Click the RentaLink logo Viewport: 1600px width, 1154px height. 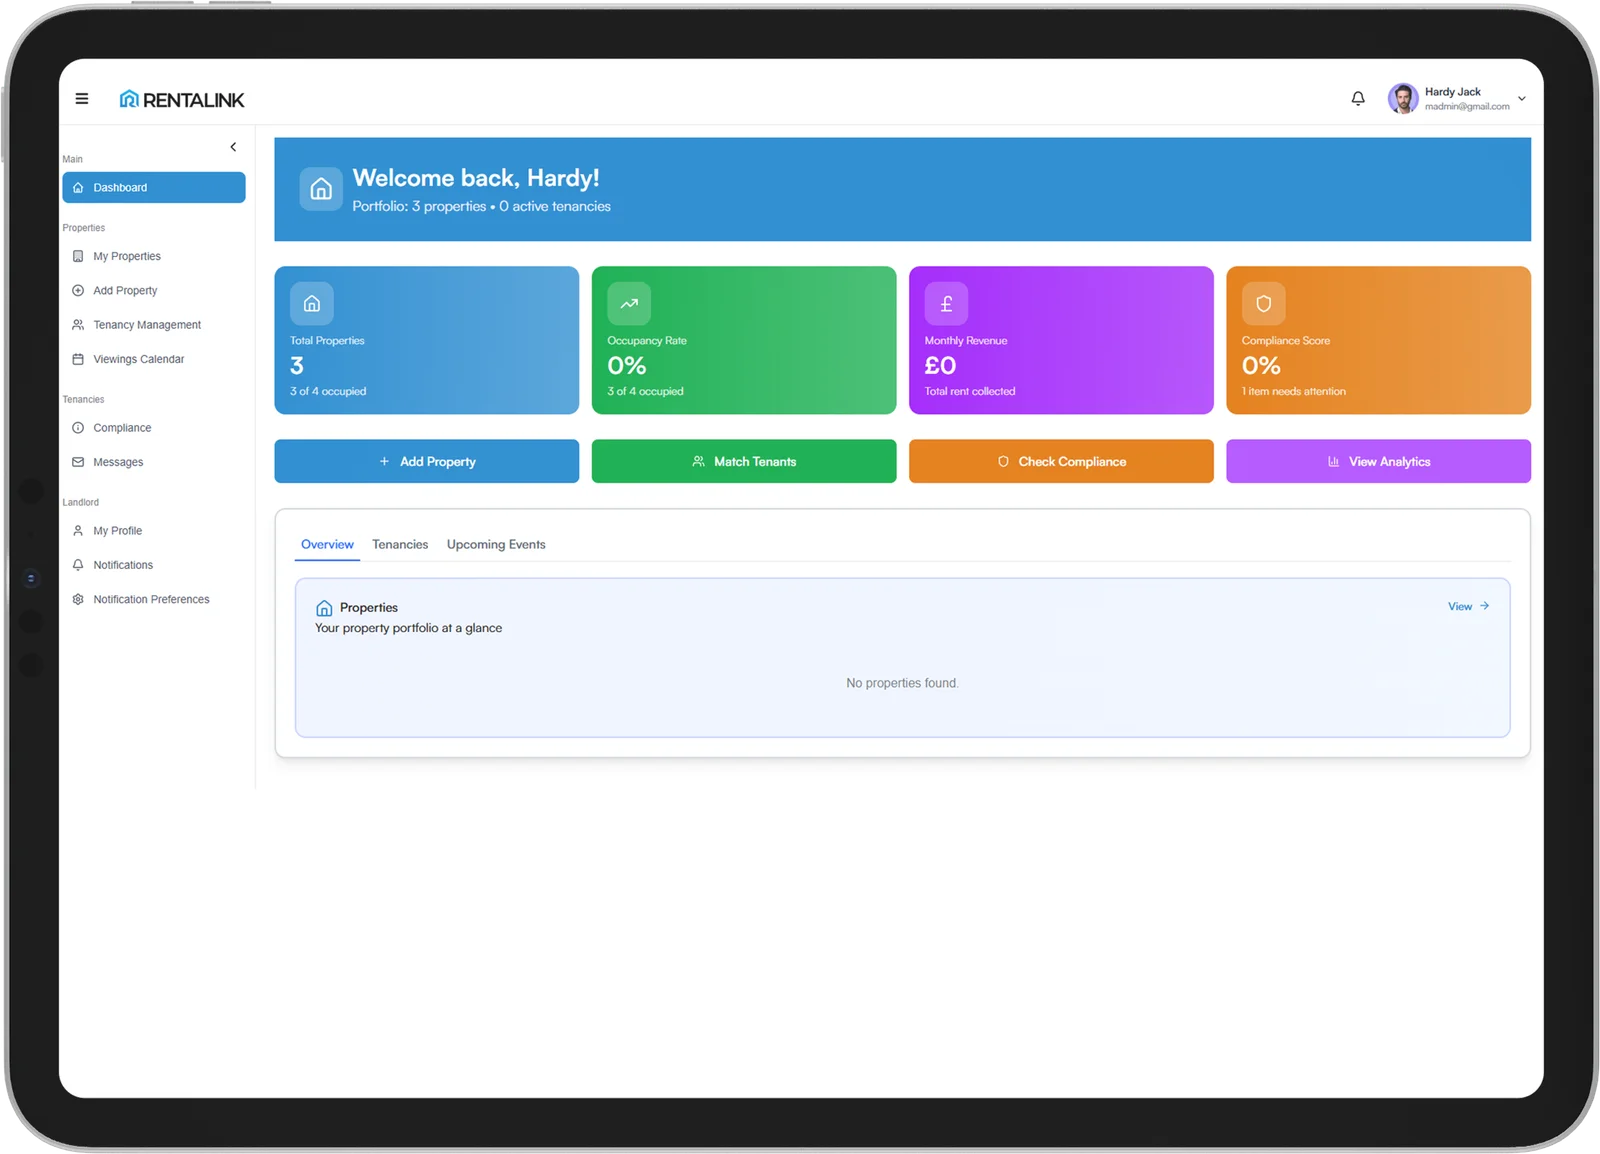[182, 100]
